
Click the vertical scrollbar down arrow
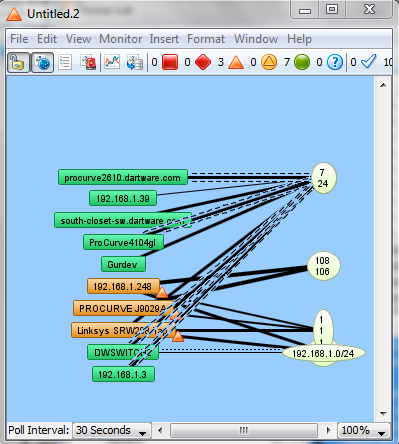coord(383,414)
